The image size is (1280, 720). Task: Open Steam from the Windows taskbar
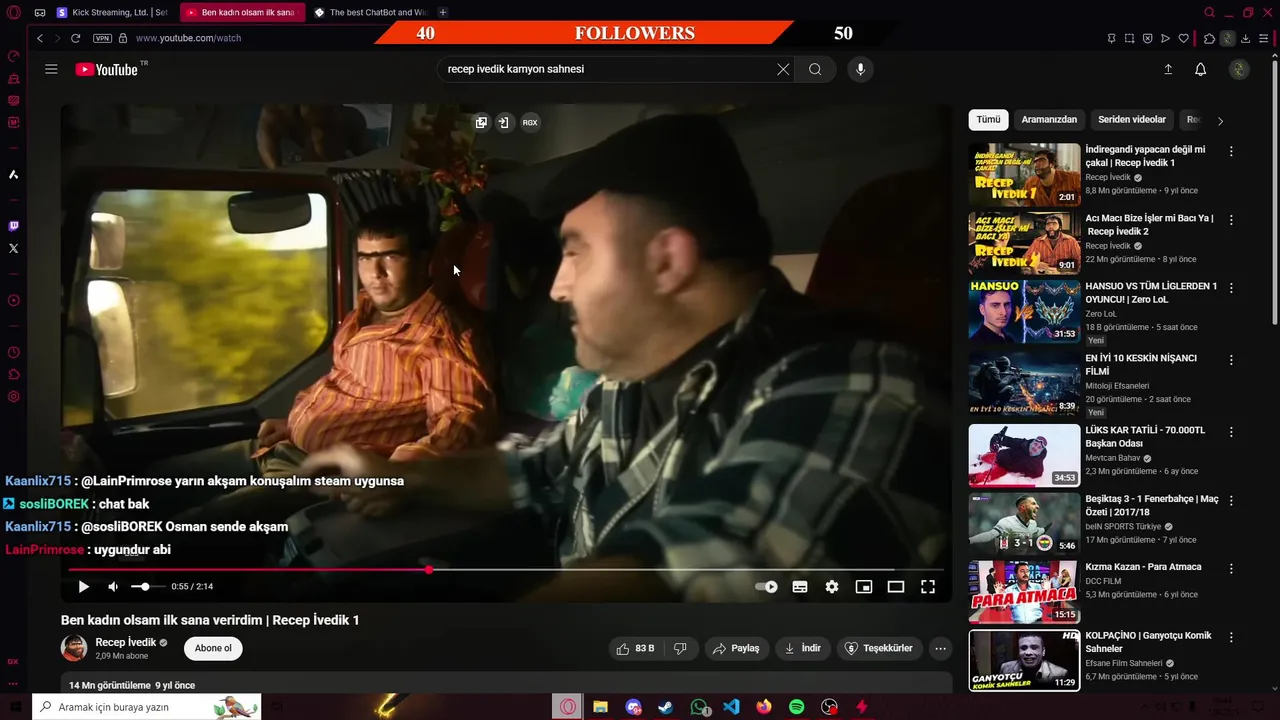[665, 707]
